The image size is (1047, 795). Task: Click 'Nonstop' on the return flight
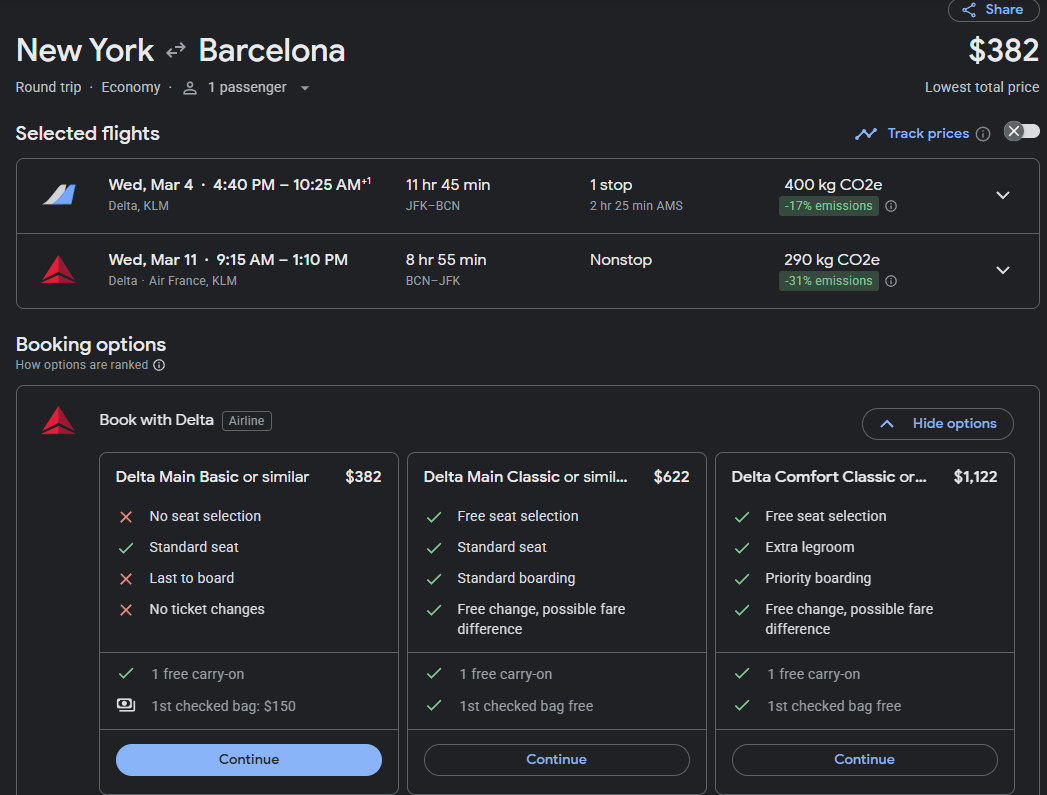[620, 260]
